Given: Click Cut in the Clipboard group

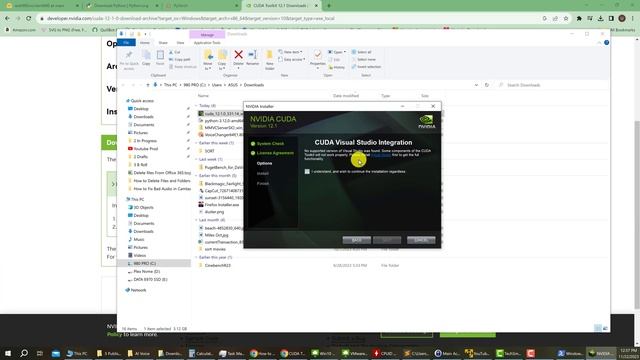Looking at the screenshot, I should coord(175,52).
